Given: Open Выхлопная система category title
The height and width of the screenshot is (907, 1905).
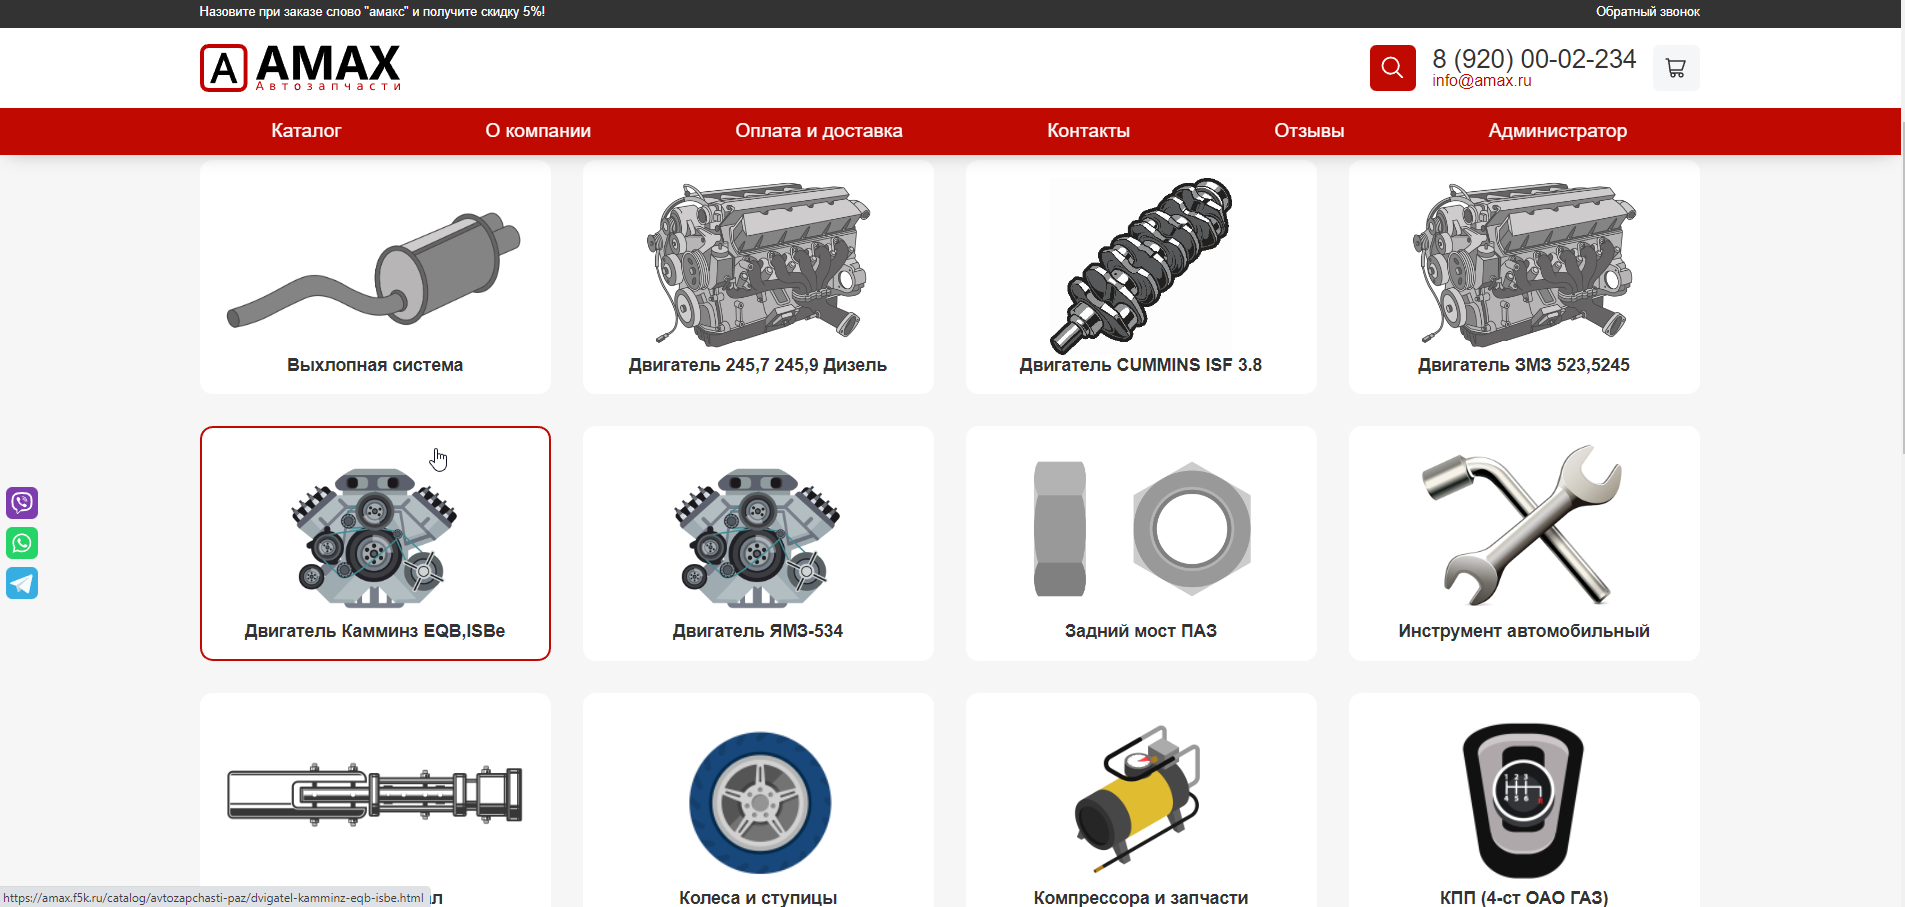Looking at the screenshot, I should [375, 365].
